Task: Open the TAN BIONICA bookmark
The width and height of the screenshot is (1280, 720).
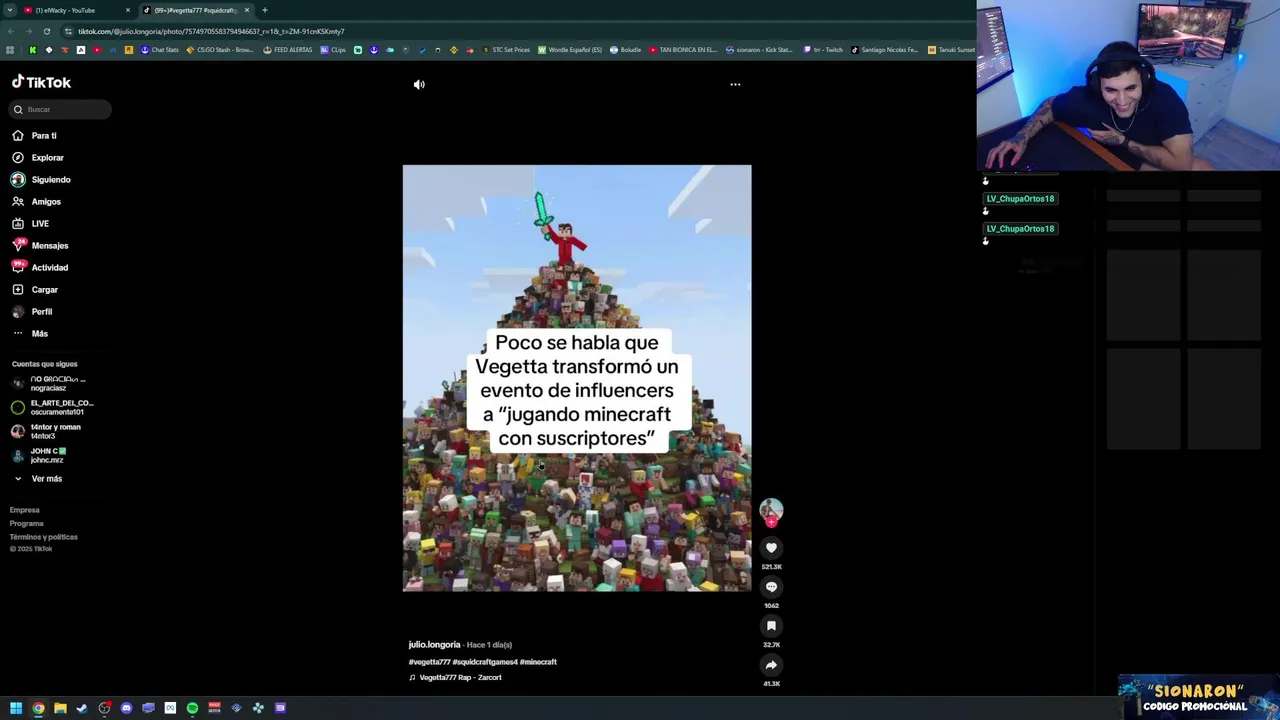Action: pyautogui.click(x=683, y=50)
